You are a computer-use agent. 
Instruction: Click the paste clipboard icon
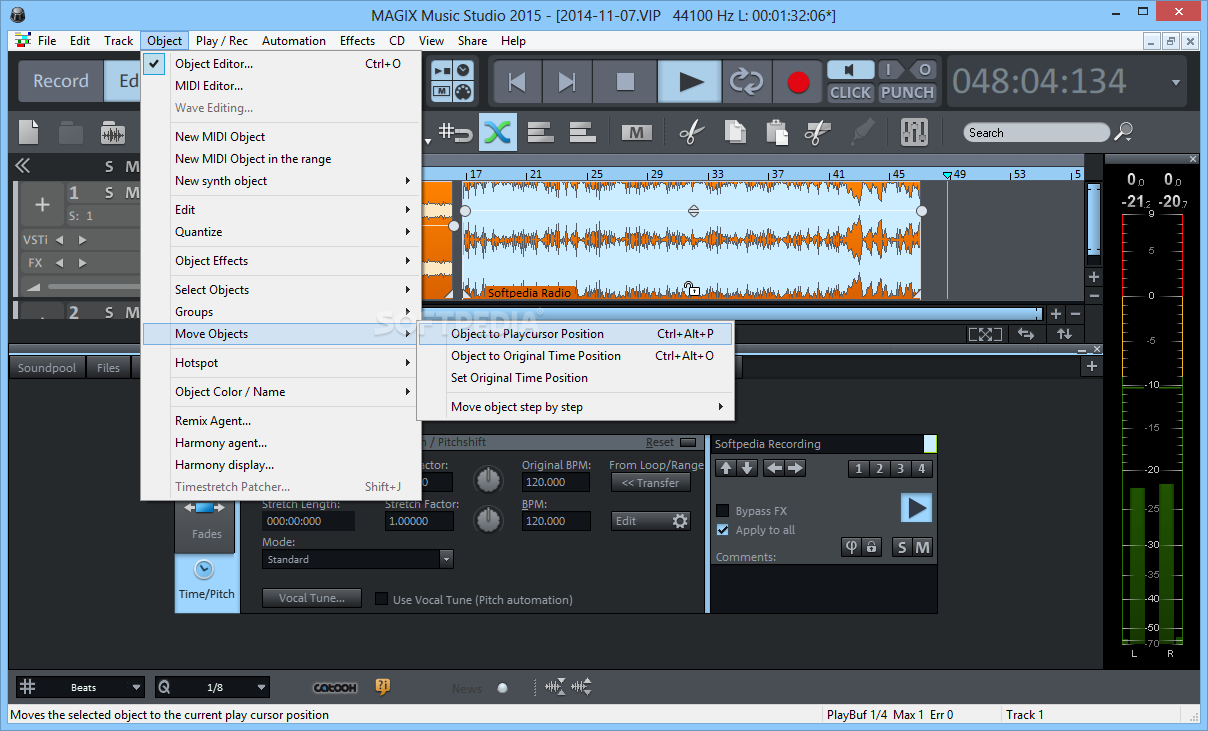(x=776, y=132)
